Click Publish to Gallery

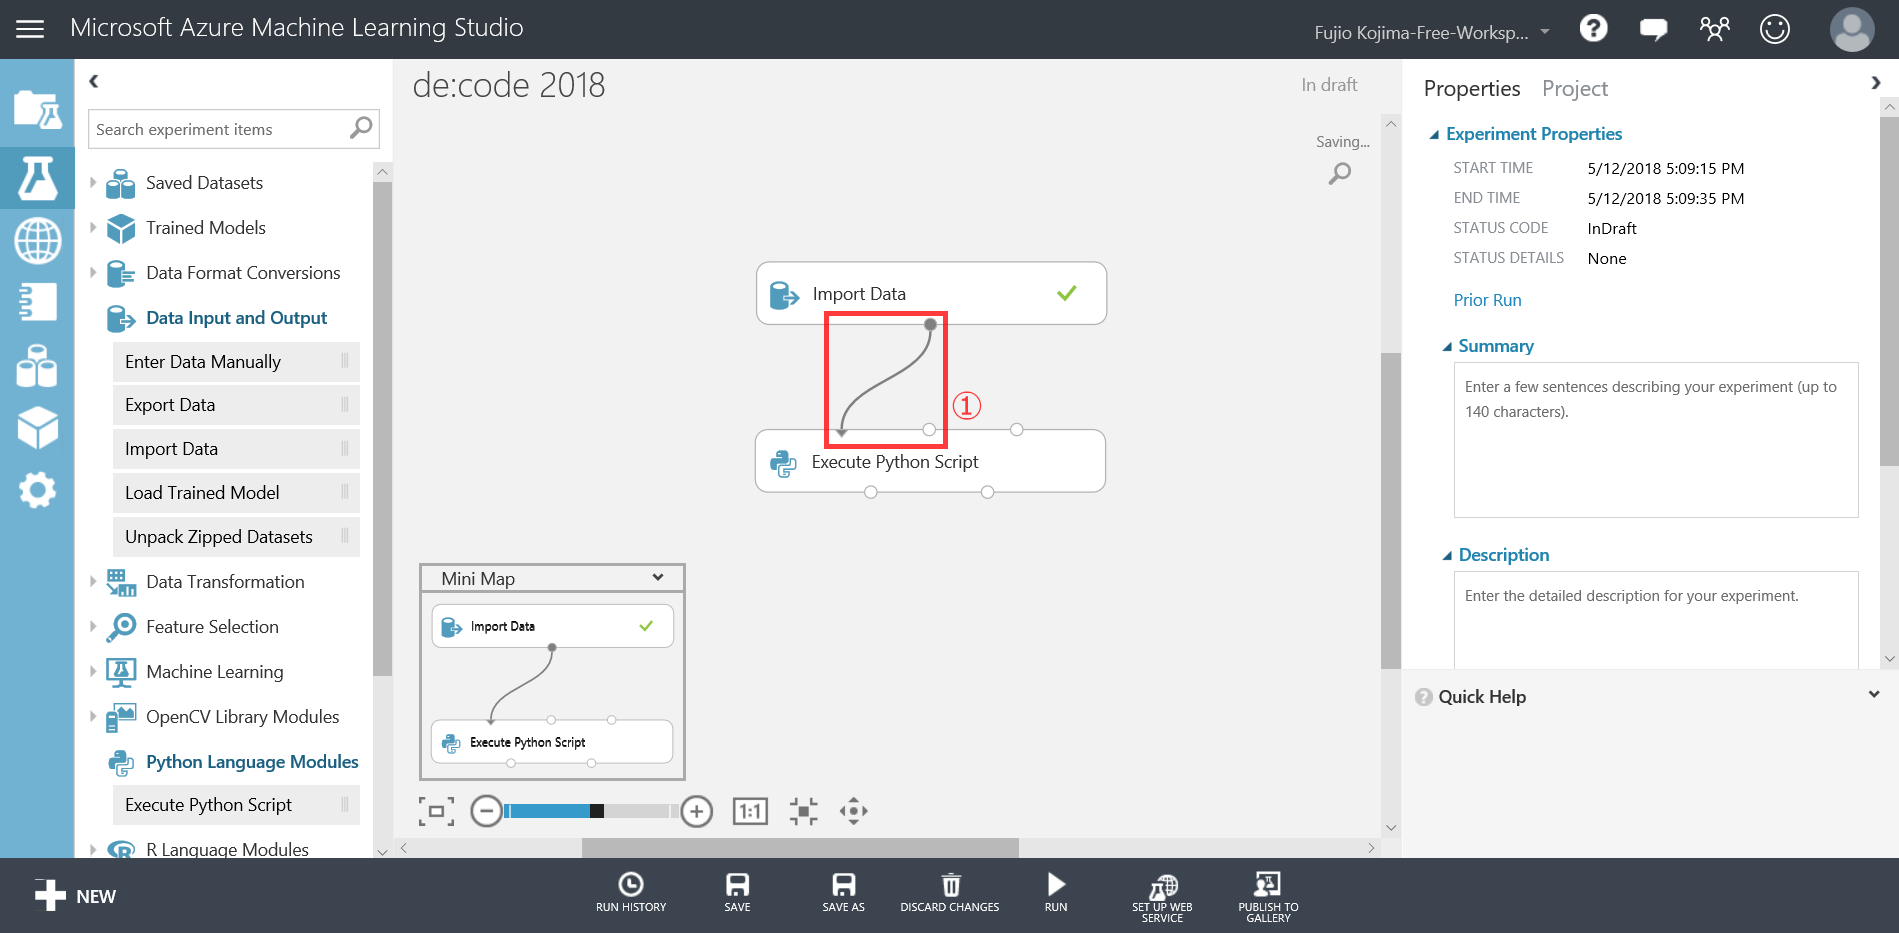[x=1268, y=897]
